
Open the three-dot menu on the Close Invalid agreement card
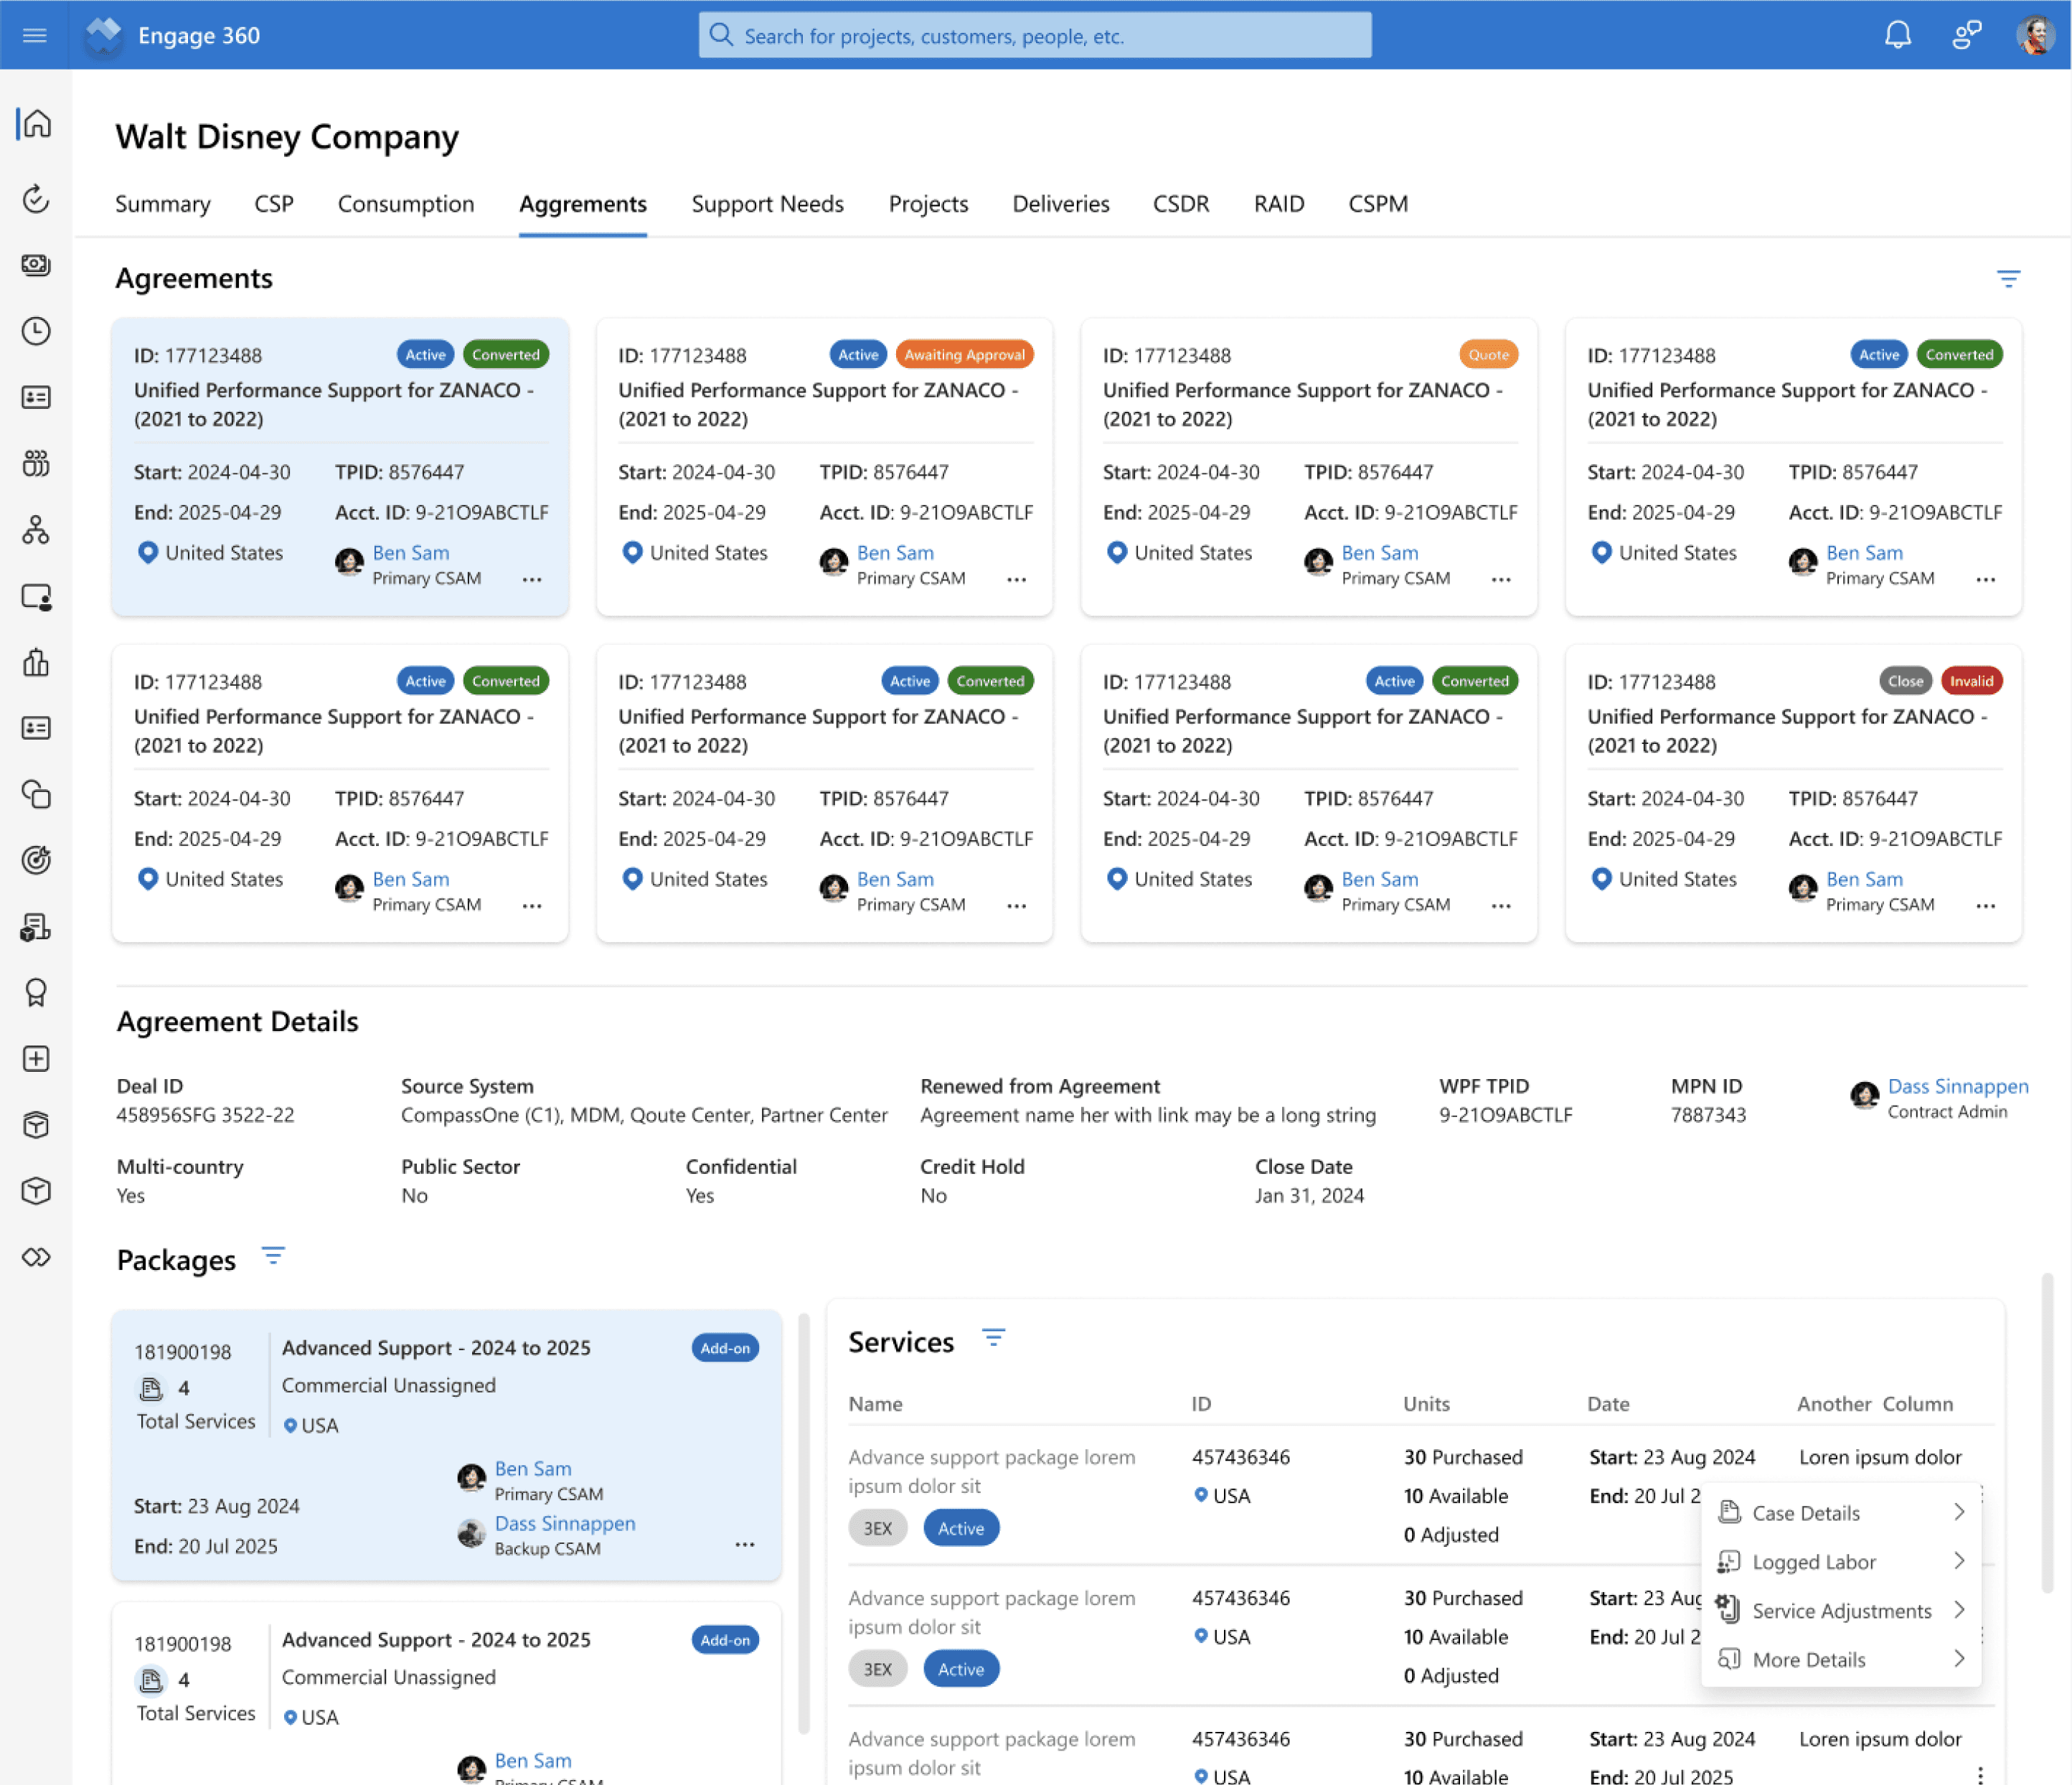pyautogui.click(x=1985, y=906)
